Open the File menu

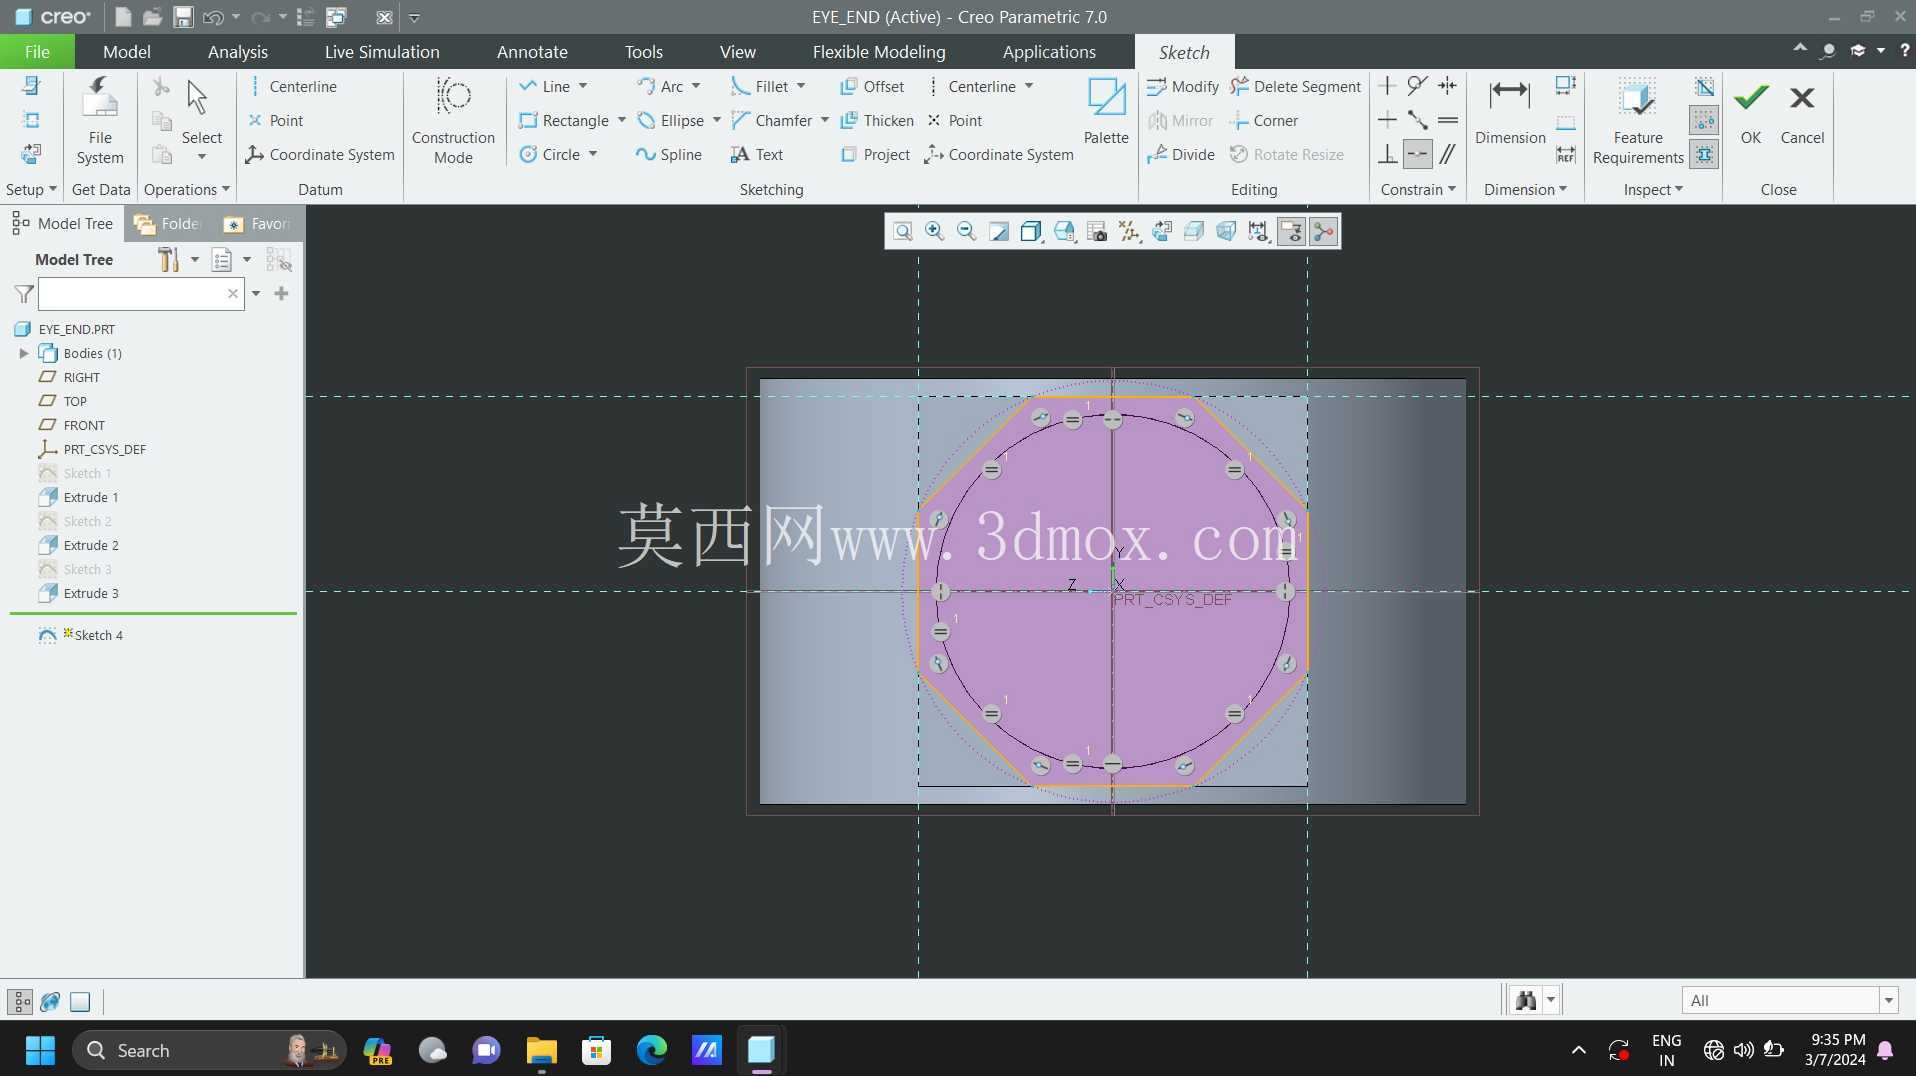point(37,52)
